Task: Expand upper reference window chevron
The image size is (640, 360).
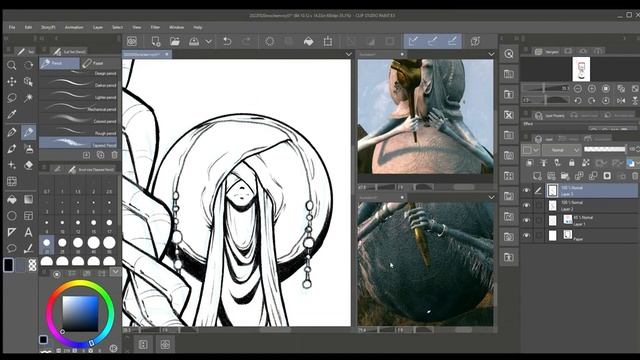Action: [491, 54]
